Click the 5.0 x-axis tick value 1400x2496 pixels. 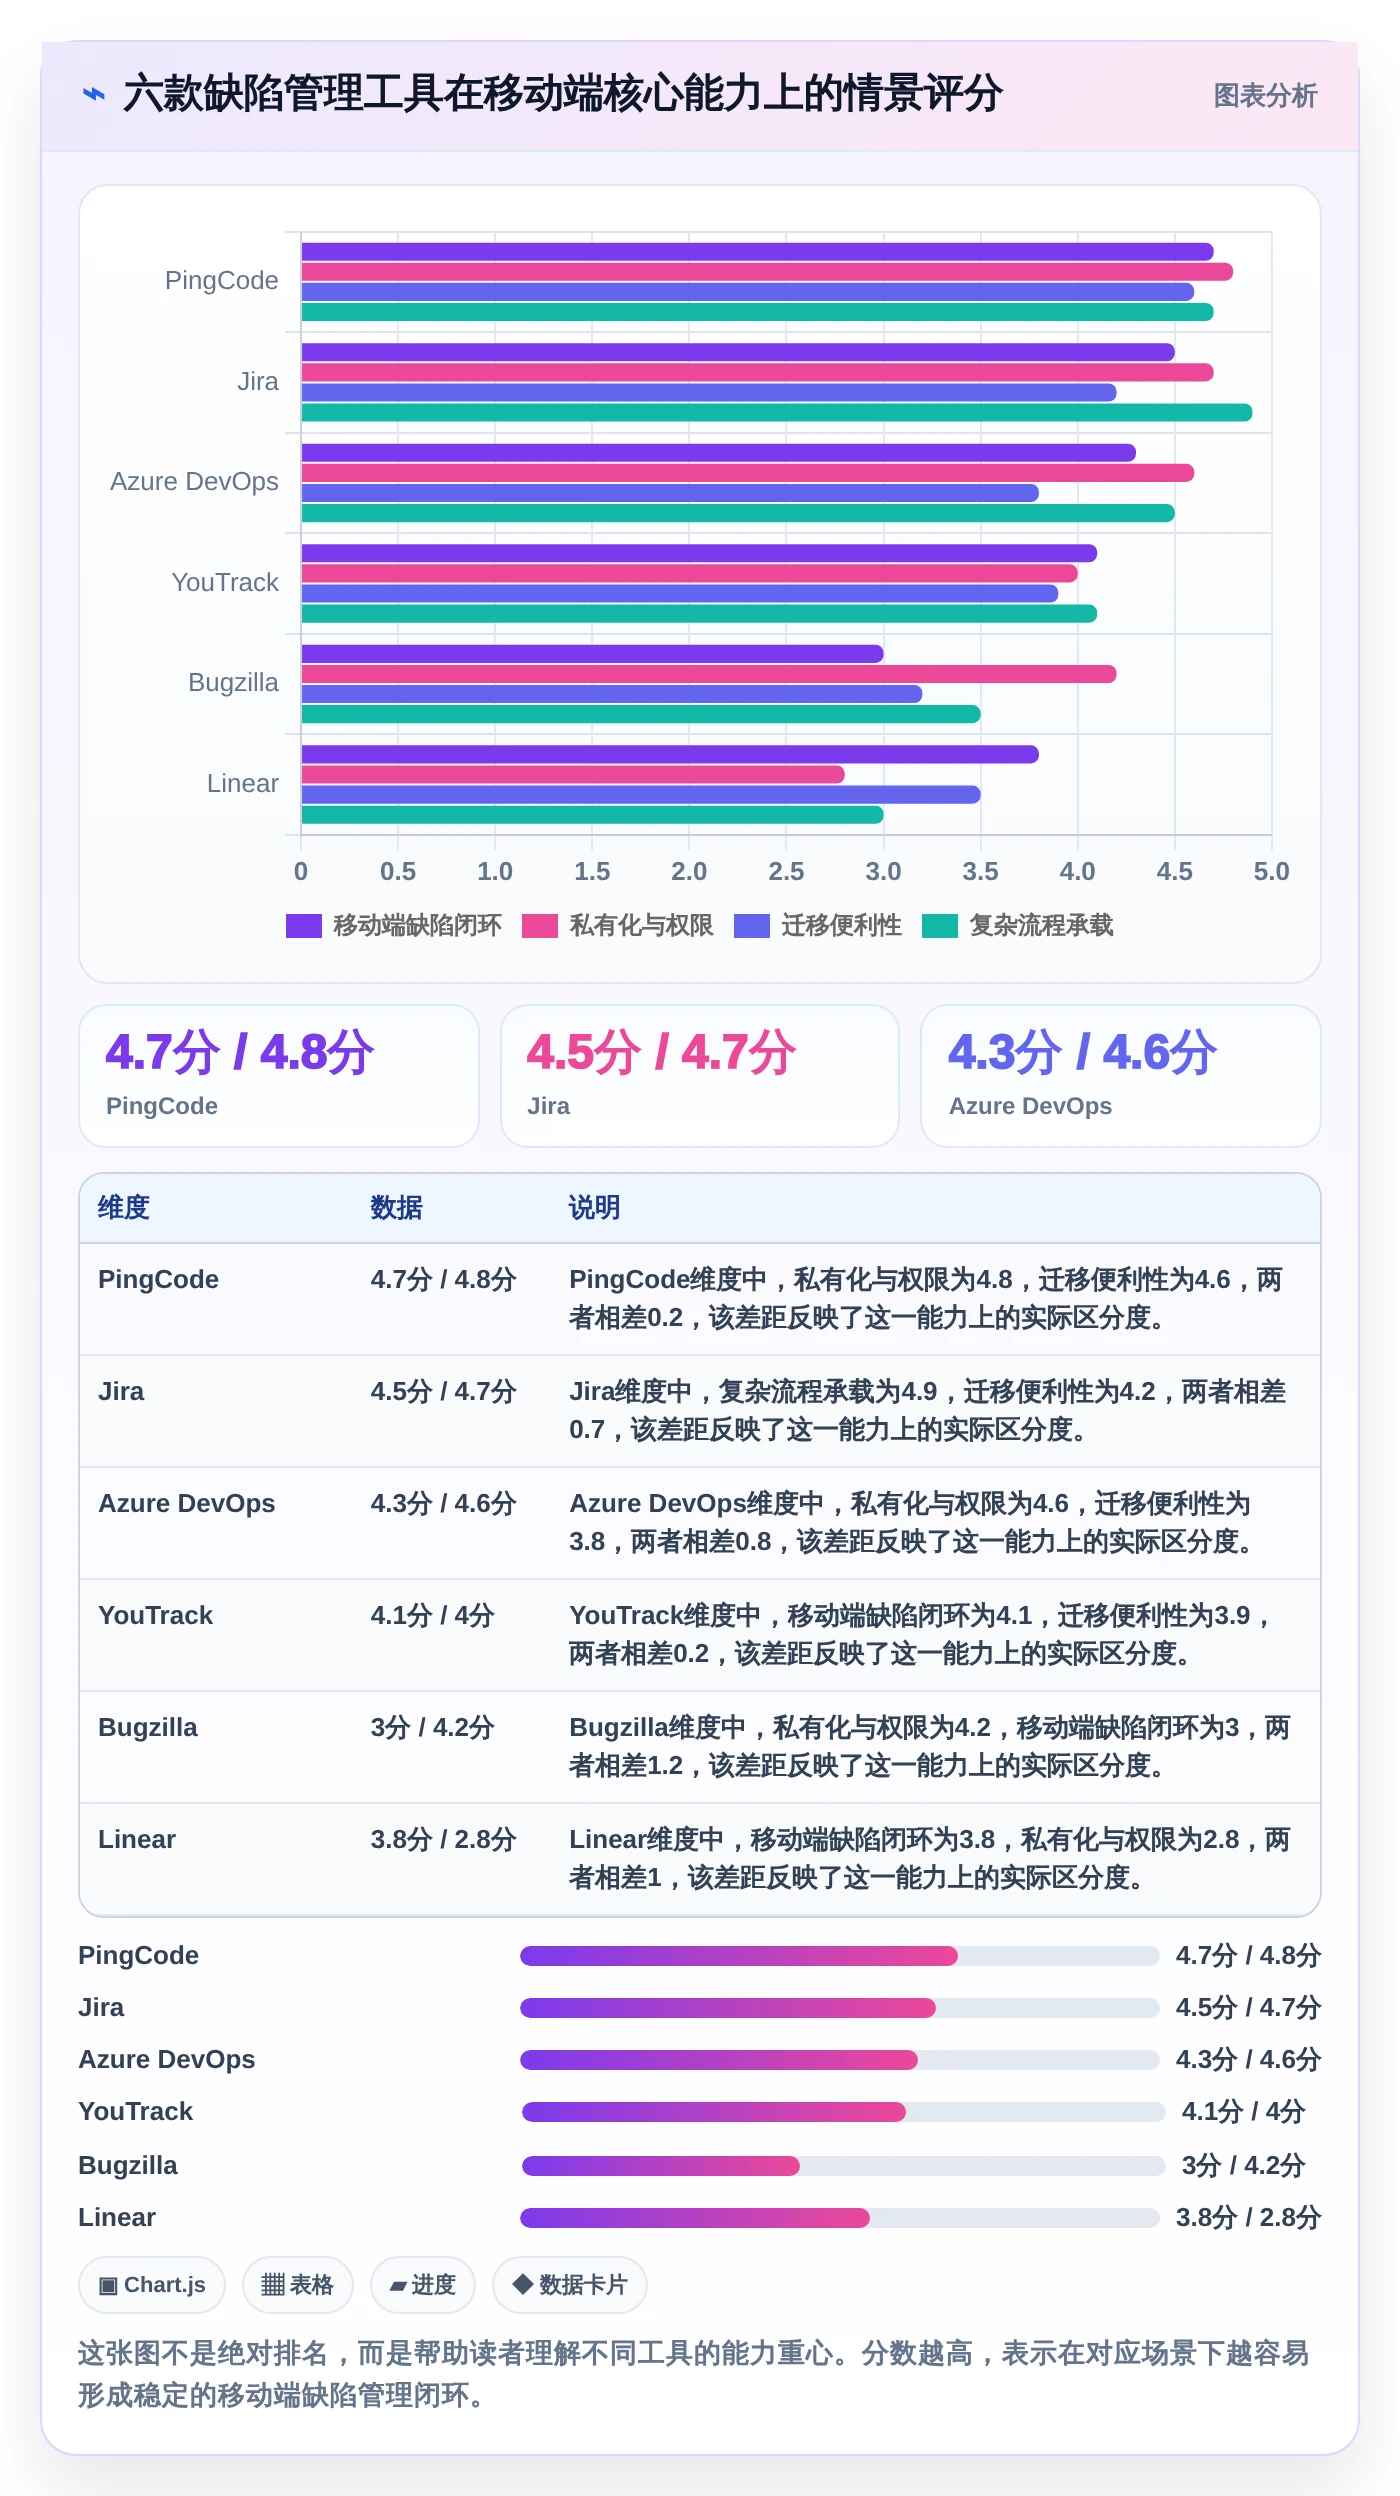1272,872
